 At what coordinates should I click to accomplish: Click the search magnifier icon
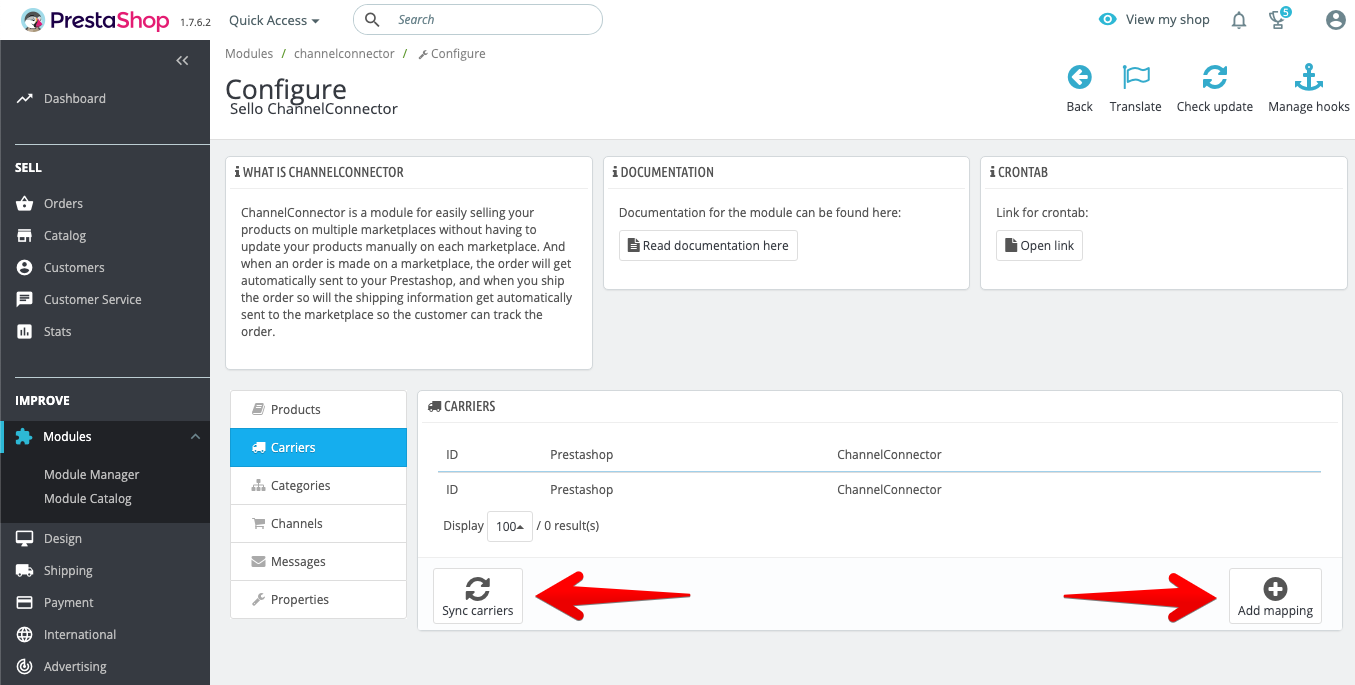click(372, 20)
